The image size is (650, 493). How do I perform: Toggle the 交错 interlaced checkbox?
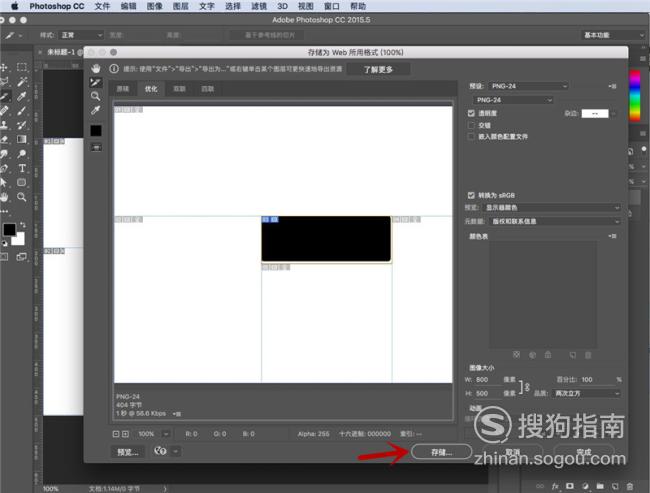(471, 125)
